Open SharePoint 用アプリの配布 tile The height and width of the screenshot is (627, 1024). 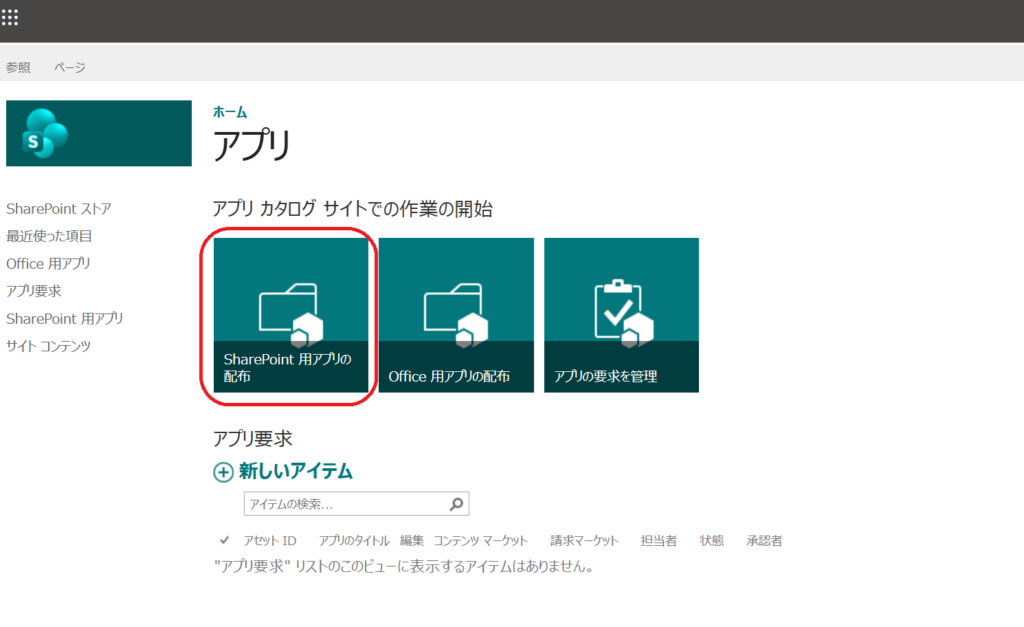[x=291, y=315]
